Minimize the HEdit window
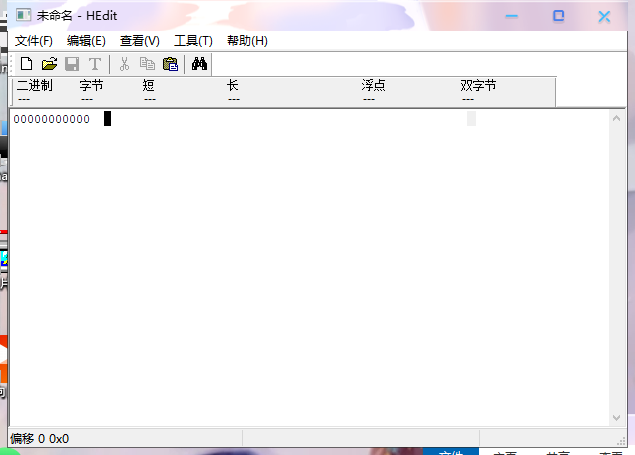Image resolution: width=635 pixels, height=455 pixels. [x=512, y=16]
